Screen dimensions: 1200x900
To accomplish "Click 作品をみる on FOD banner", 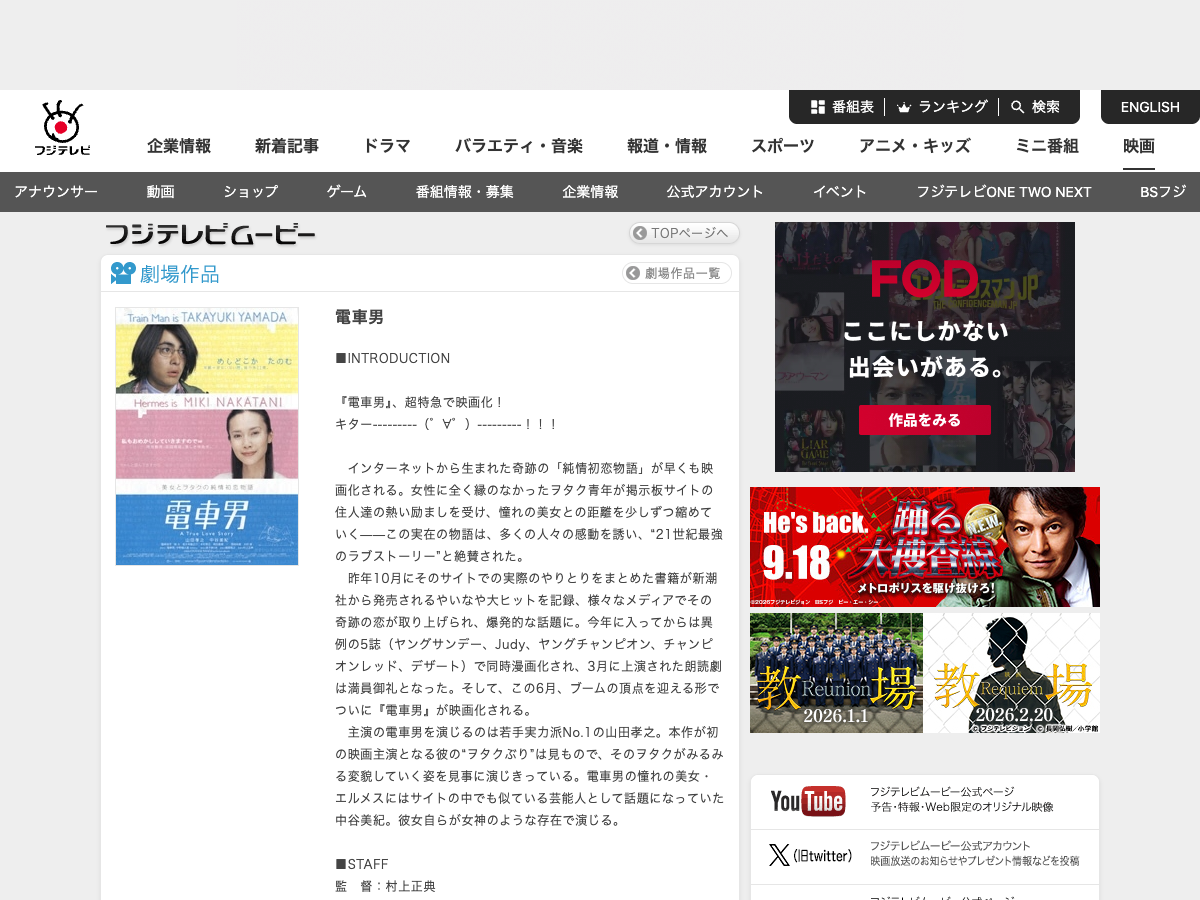I will coord(925,420).
